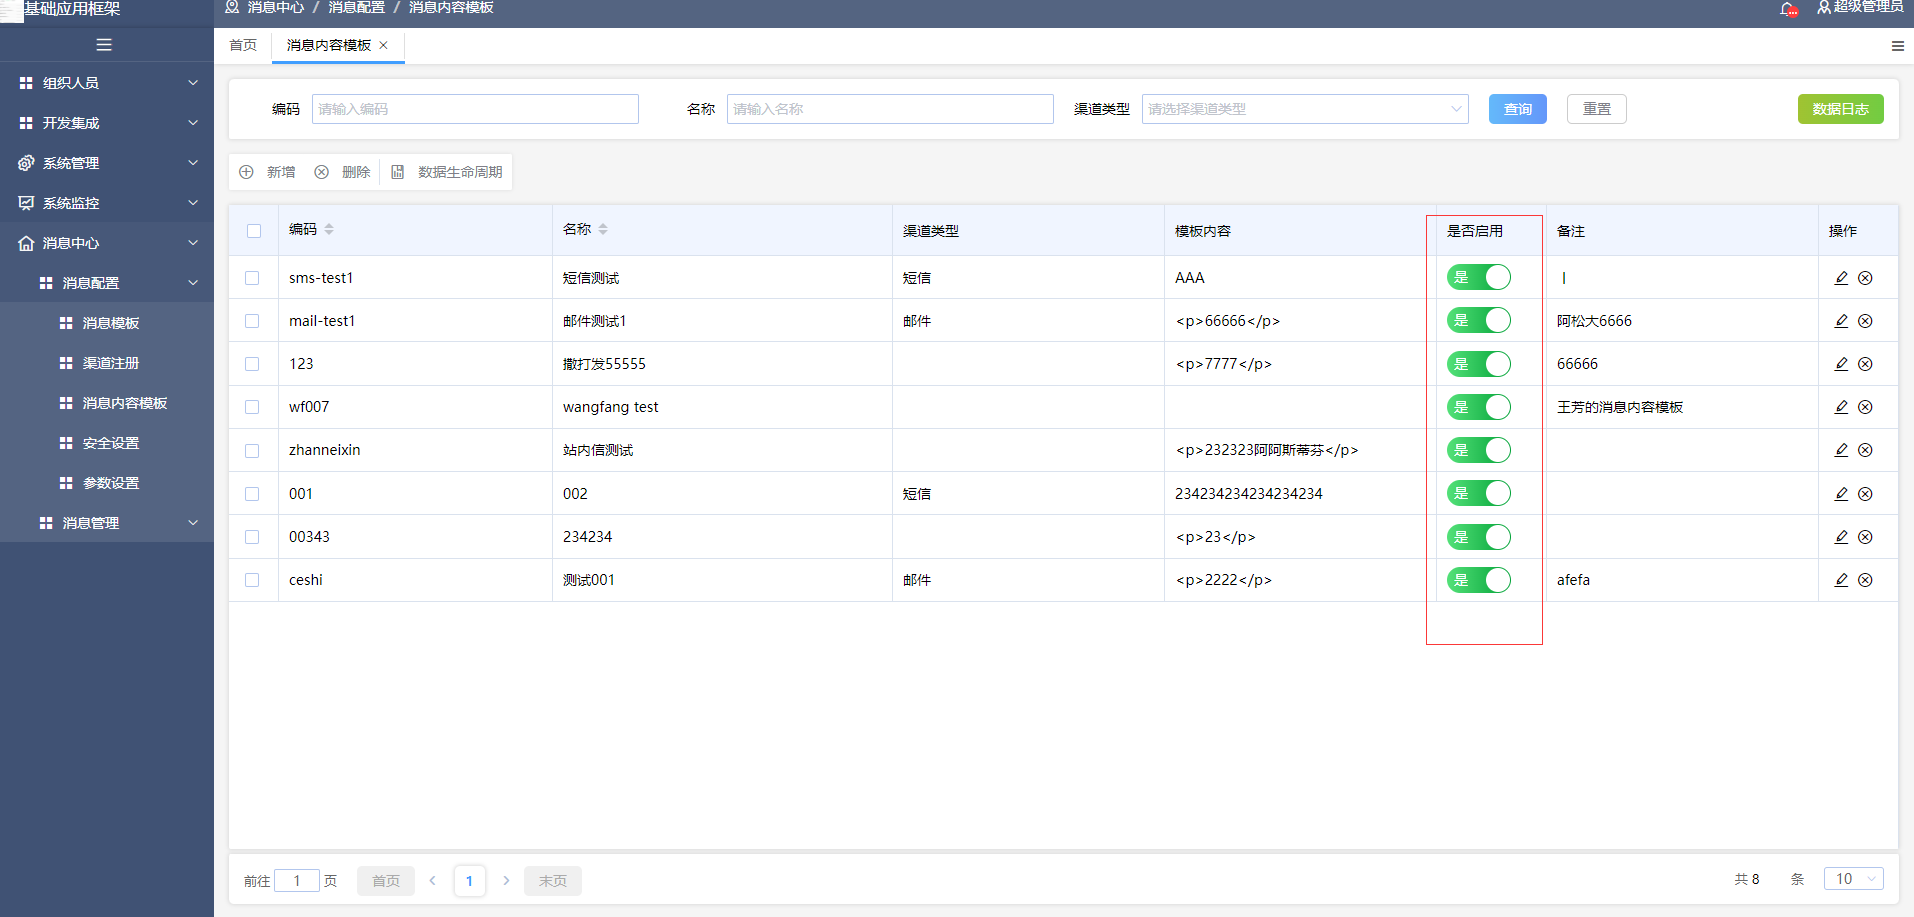Check the checkbox for sms-test1 row
The image size is (1914, 917).
[x=252, y=278]
